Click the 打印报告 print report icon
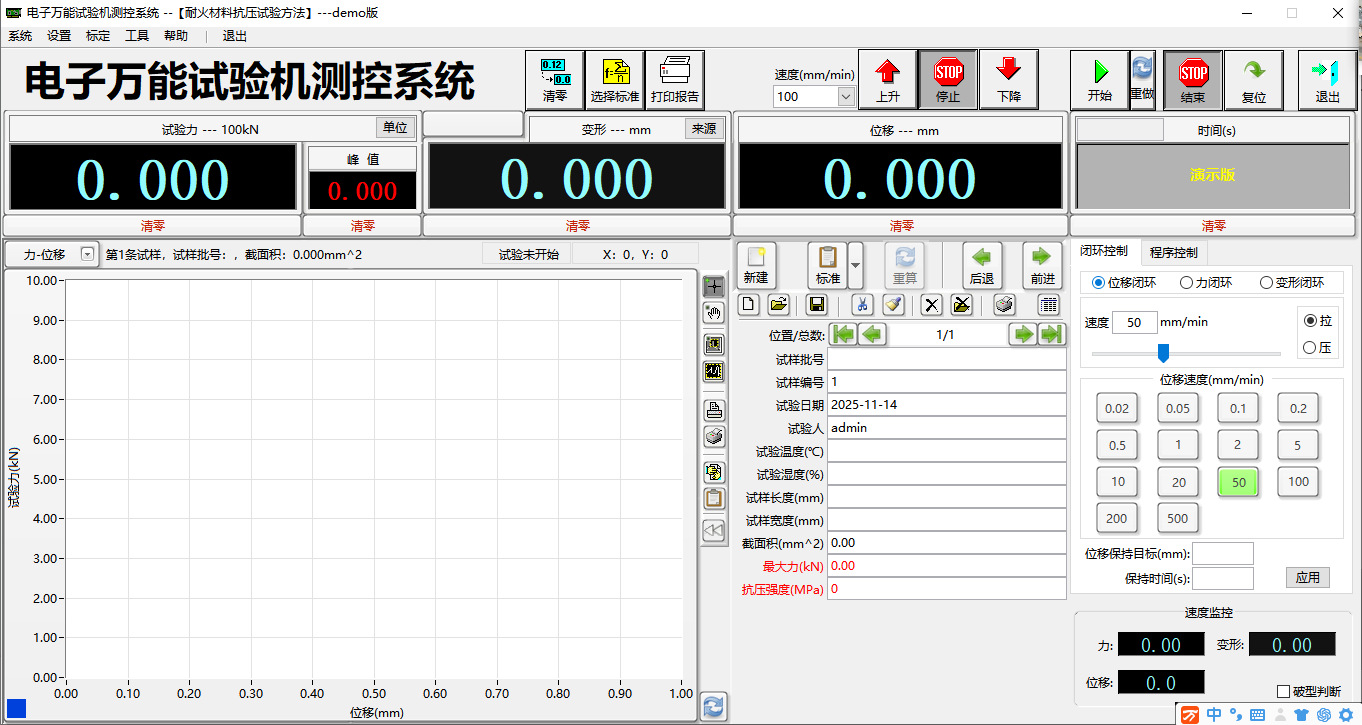 pyautogui.click(x=675, y=80)
